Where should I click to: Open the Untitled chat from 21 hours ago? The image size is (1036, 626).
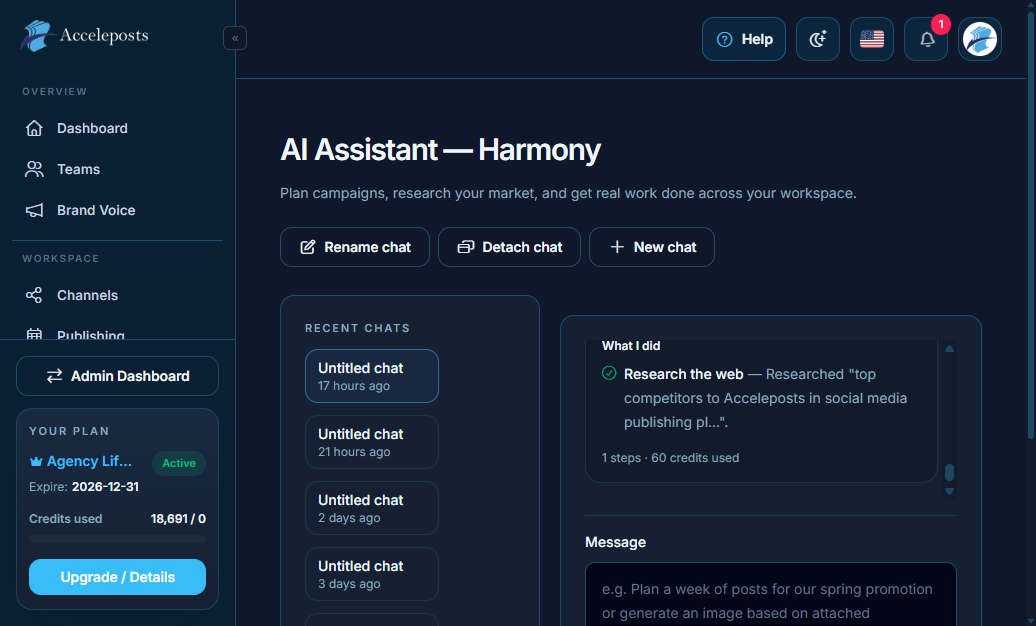pyautogui.click(x=372, y=442)
